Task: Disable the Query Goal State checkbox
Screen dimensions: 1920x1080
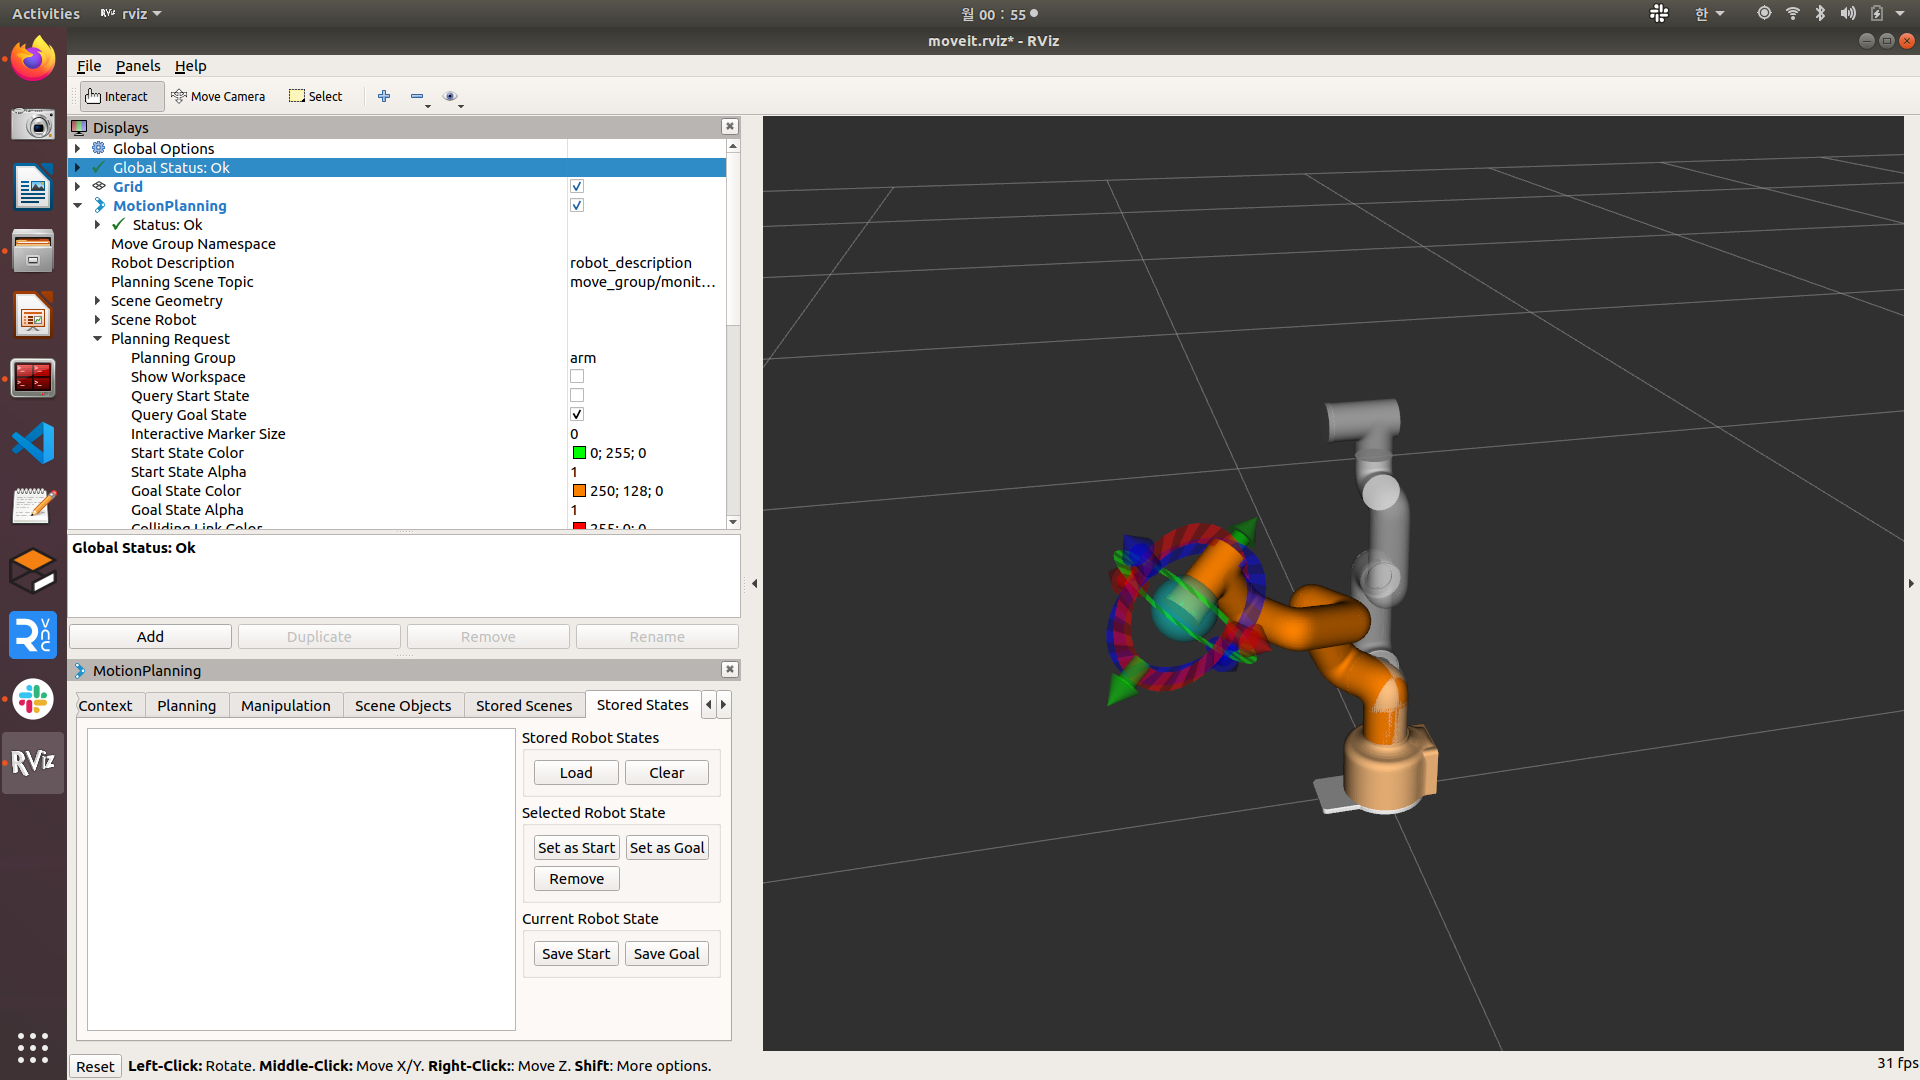Action: point(577,414)
